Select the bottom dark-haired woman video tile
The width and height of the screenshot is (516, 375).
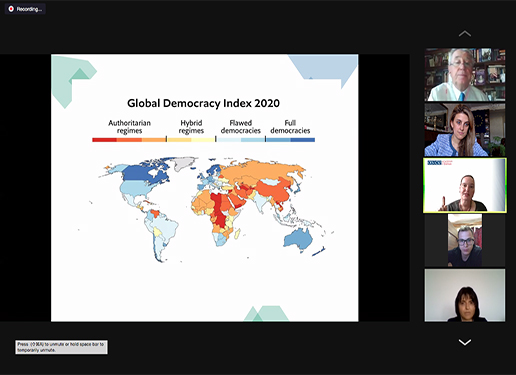[x=465, y=295]
